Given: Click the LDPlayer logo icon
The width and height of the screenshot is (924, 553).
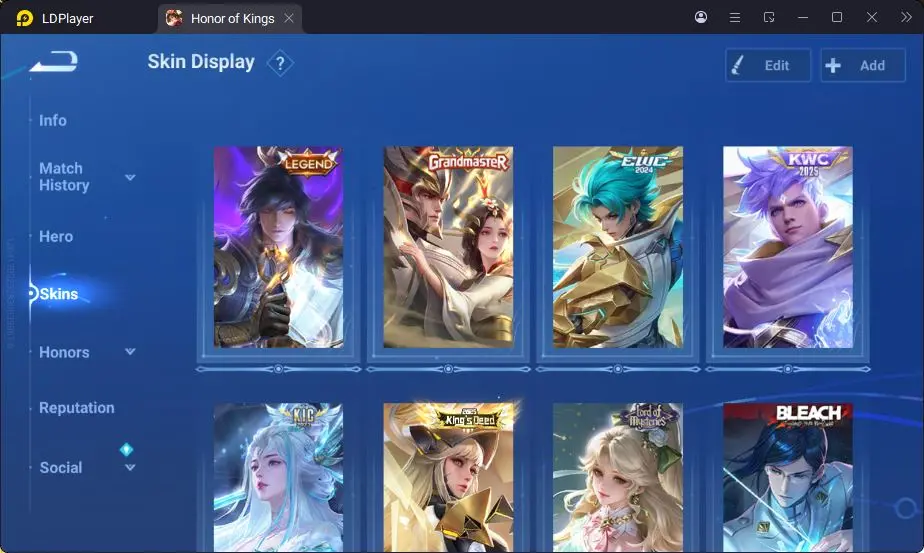Looking at the screenshot, I should tap(25, 18).
